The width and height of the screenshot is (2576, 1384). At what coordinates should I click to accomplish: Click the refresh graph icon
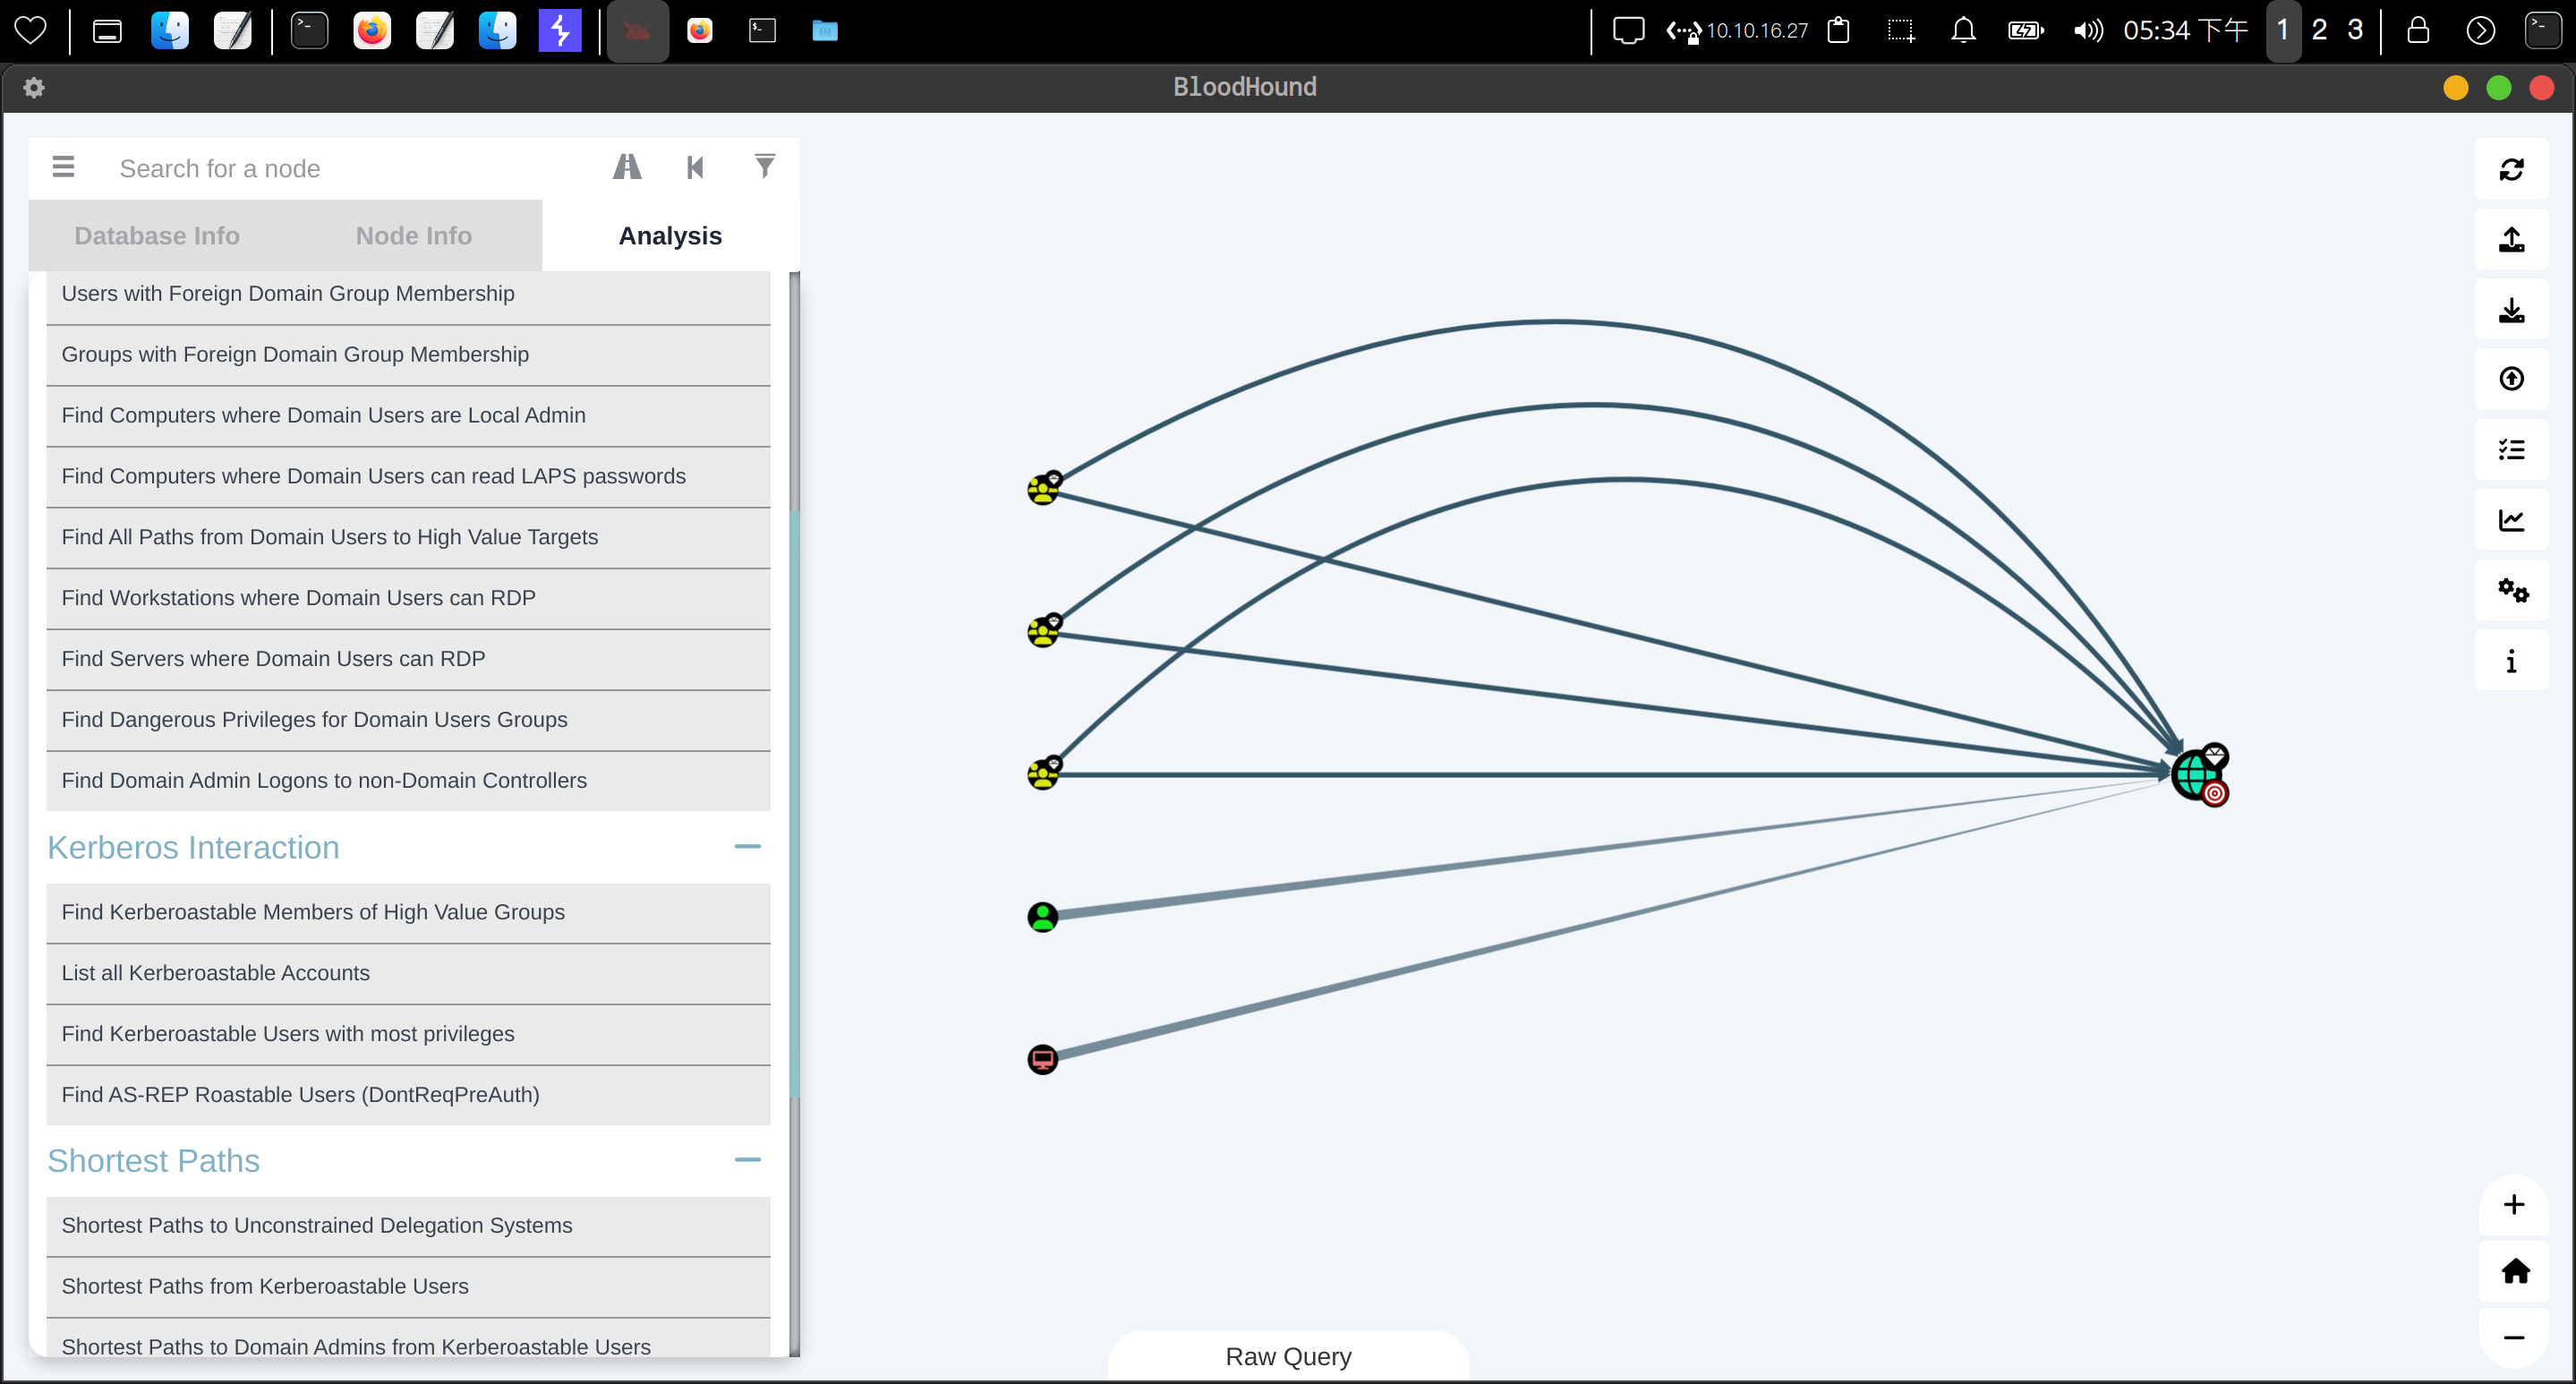tap(2511, 169)
